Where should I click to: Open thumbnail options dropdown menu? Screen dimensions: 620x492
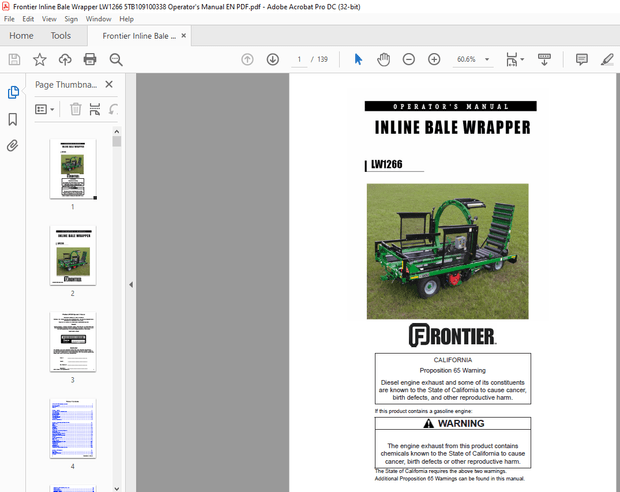[44, 109]
